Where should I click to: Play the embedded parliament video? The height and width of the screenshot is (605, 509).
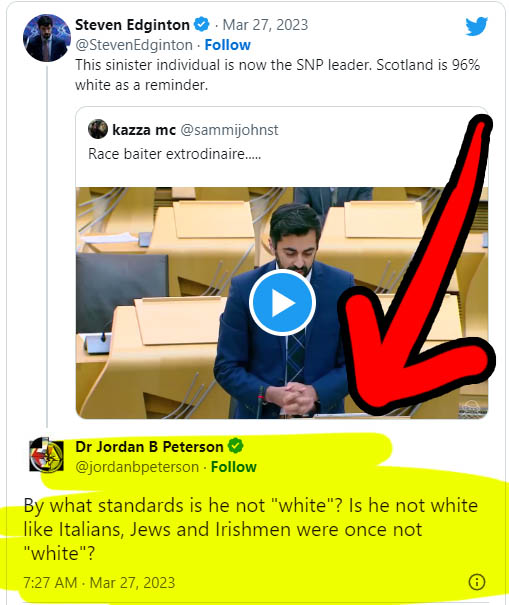[282, 302]
